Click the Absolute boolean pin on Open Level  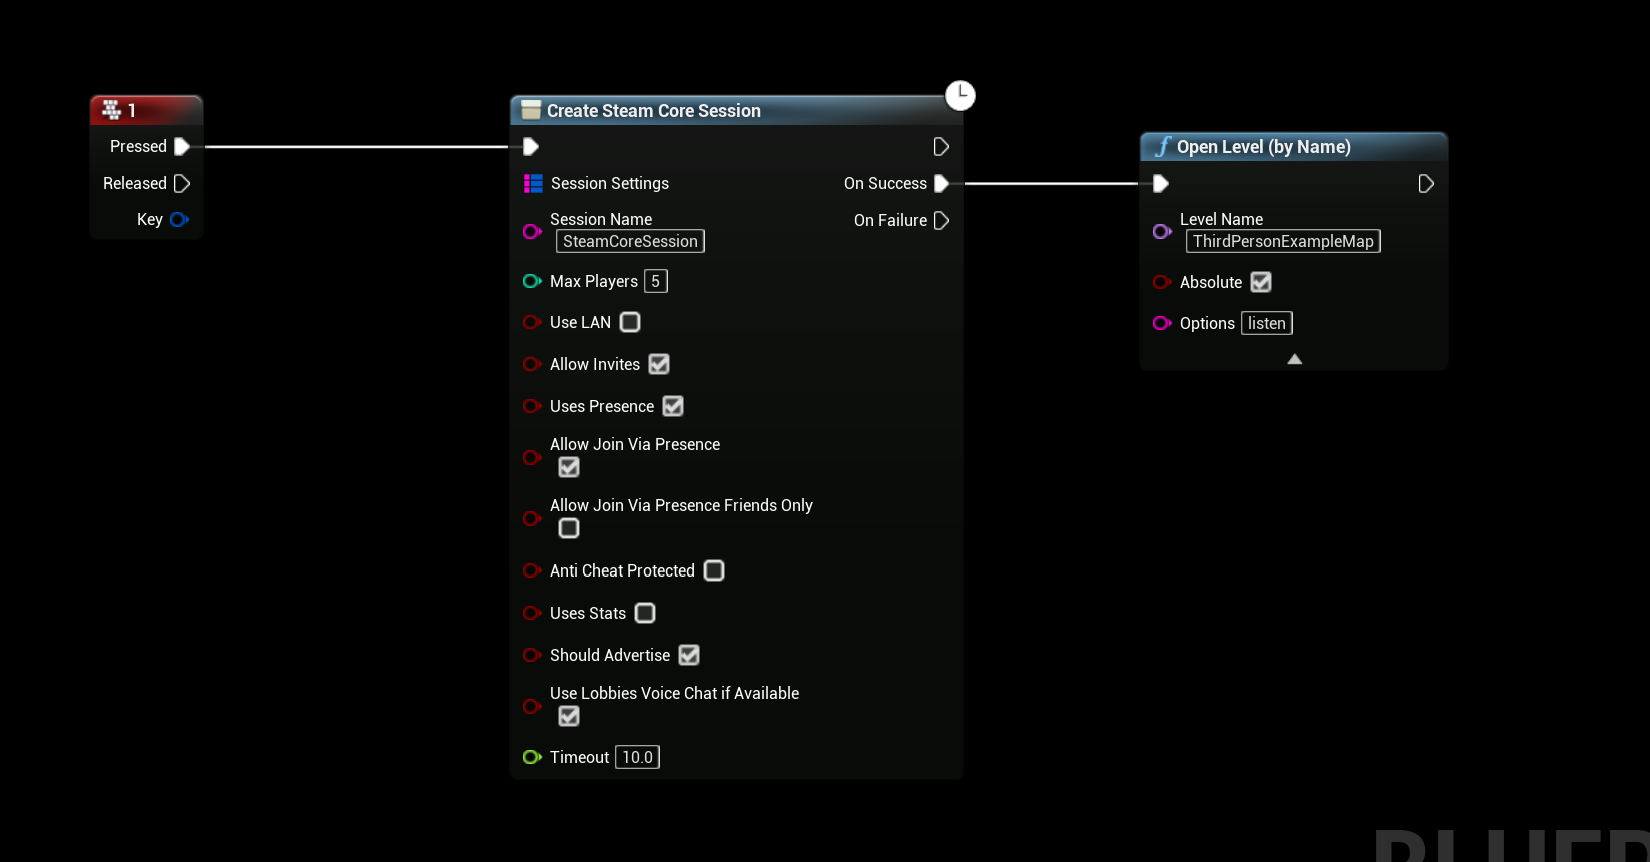point(1162,283)
